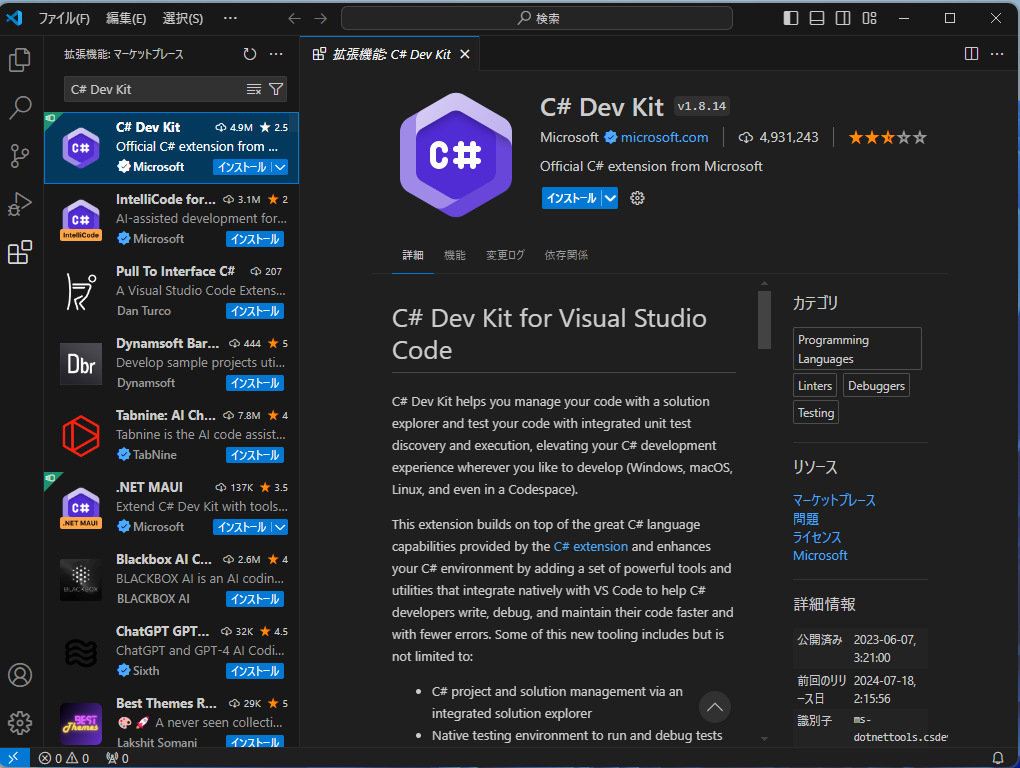Open the Run and Debug view

20,204
